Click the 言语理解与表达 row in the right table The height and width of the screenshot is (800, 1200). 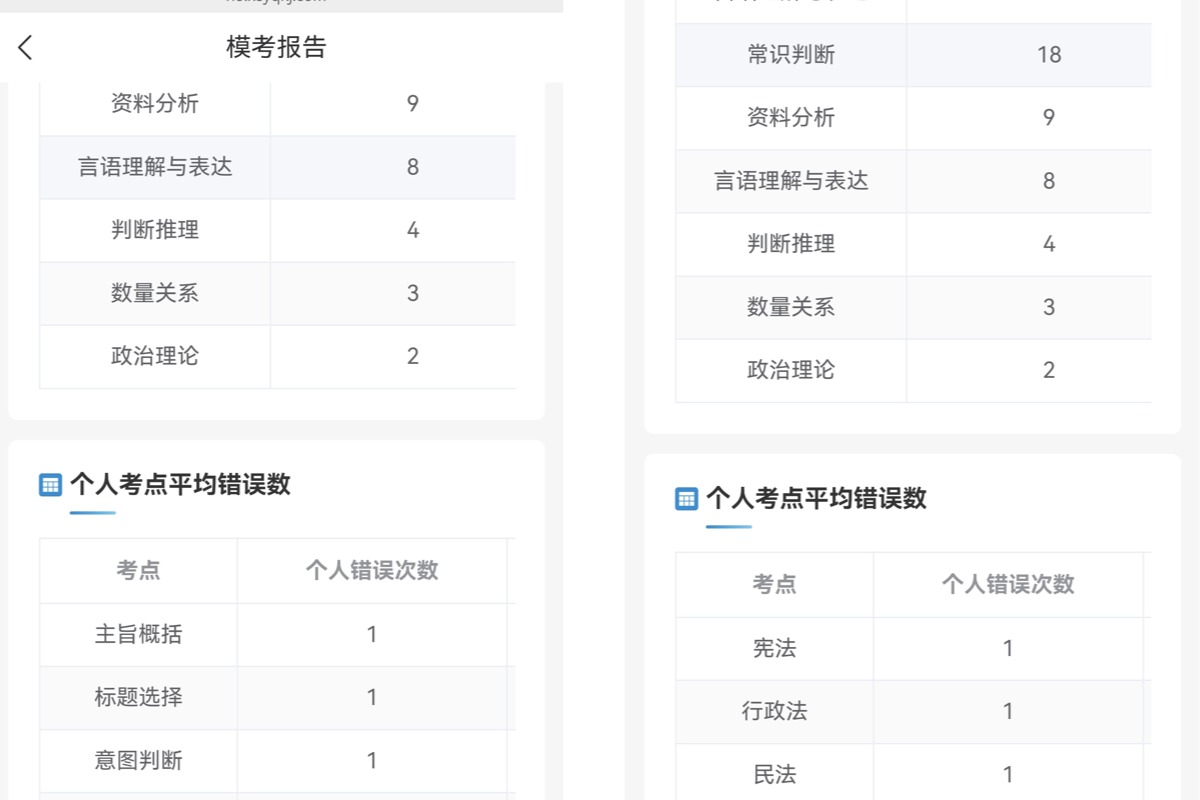coord(790,181)
